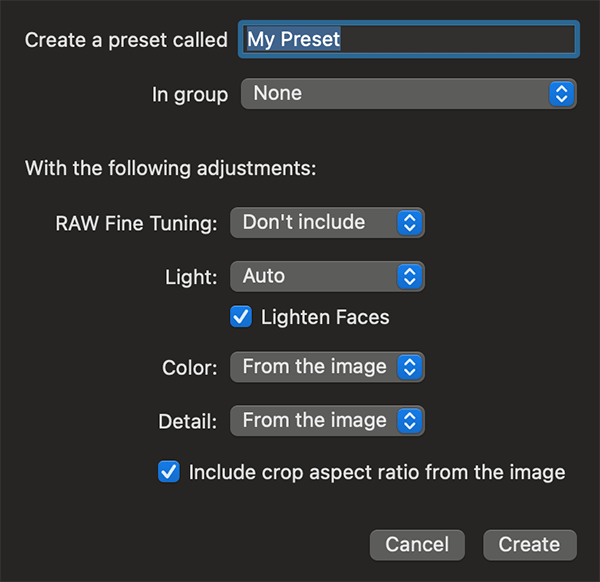Image resolution: width=600 pixels, height=582 pixels.
Task: Open the Light dropdown set to Auto
Action: pos(327,276)
